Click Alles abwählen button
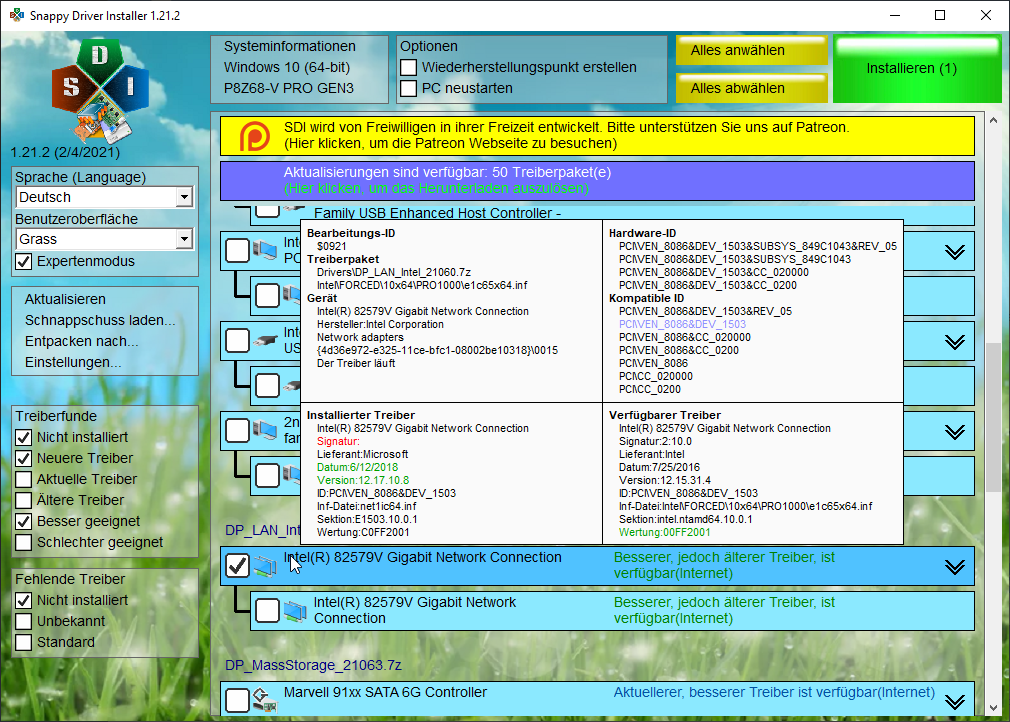 coord(752,88)
